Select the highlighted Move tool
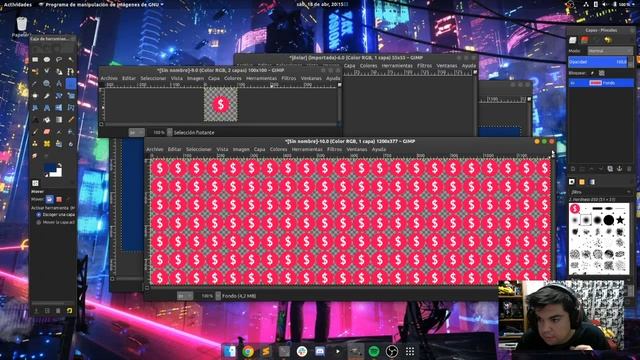 [x=71, y=84]
